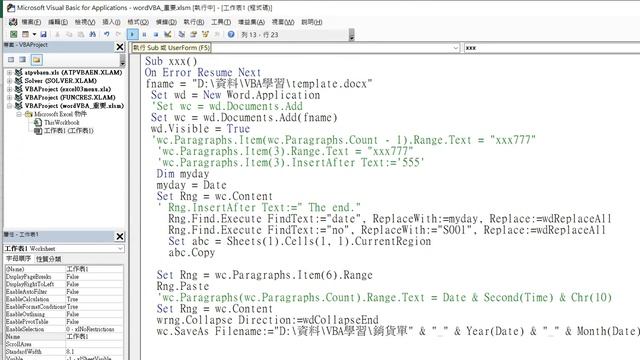Click the StandardWidth property row
This screenshot has height=360, width=640.
tap(64, 351)
